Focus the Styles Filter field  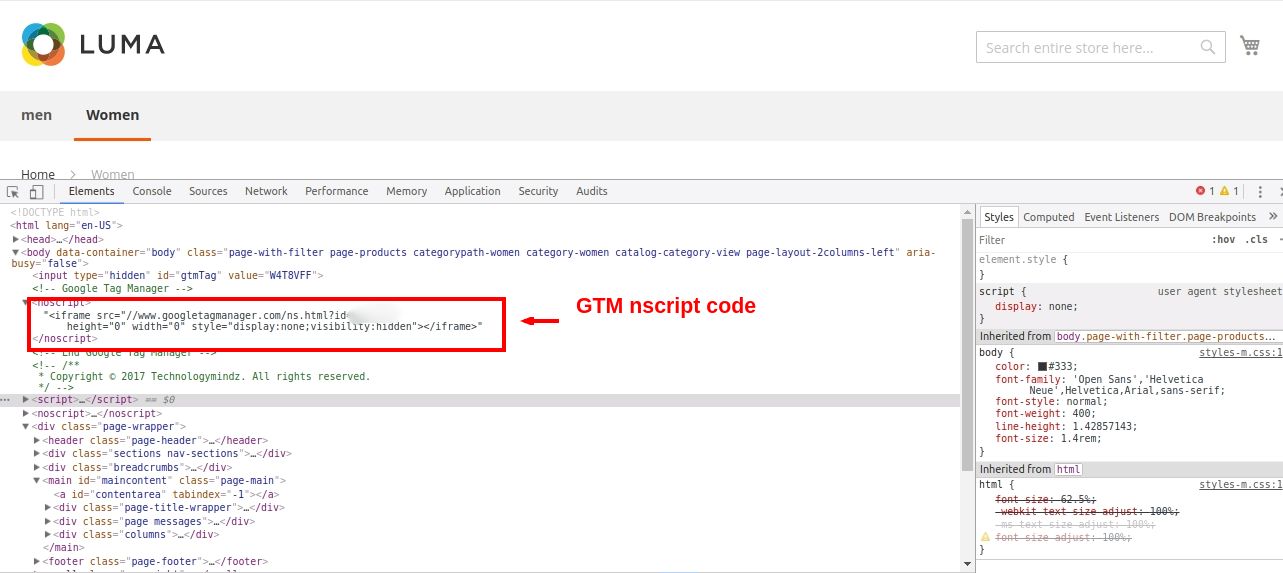pyautogui.click(x=1090, y=240)
